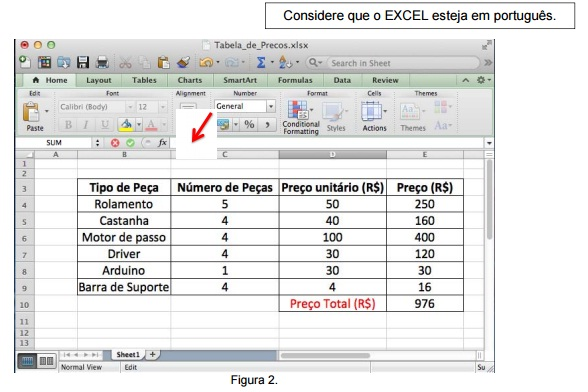Open the General number format dropdown
The width and height of the screenshot is (588, 392).
pyautogui.click(x=271, y=106)
